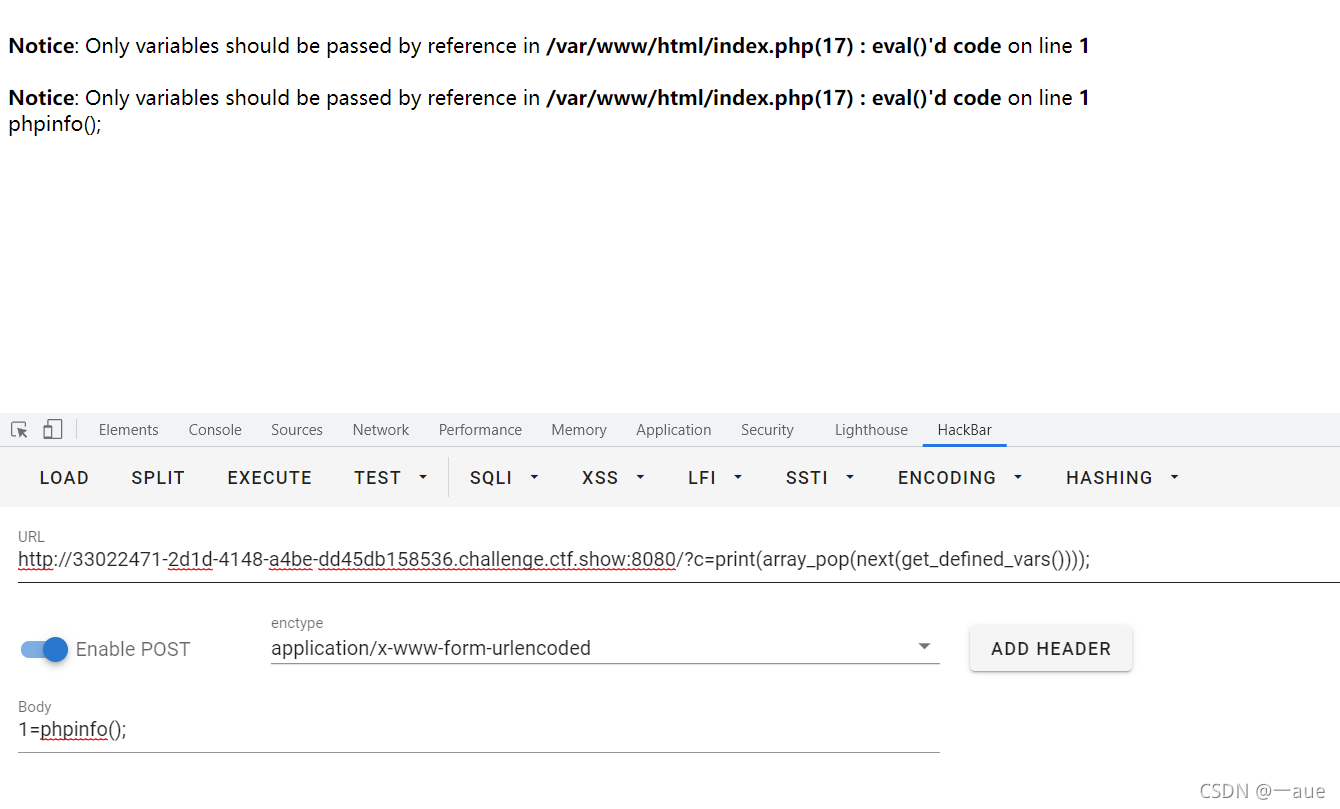
Task: Switch to the Sources tab
Action: pyautogui.click(x=297, y=430)
